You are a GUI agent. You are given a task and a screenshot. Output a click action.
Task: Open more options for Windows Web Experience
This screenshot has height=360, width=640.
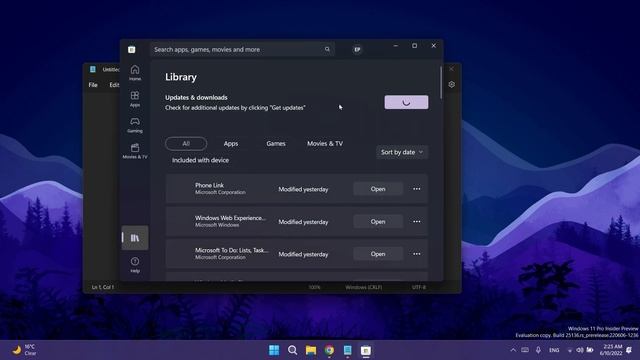[x=416, y=222]
